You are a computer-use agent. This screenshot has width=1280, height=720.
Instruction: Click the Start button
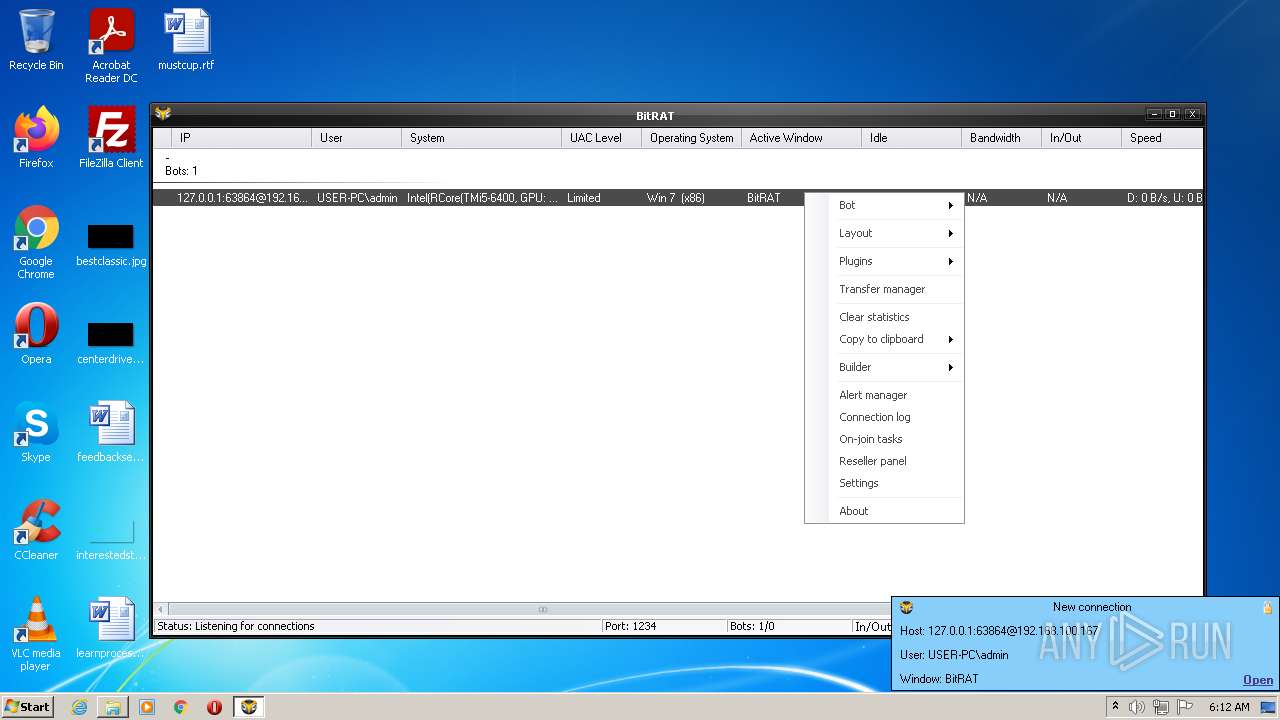tap(28, 707)
